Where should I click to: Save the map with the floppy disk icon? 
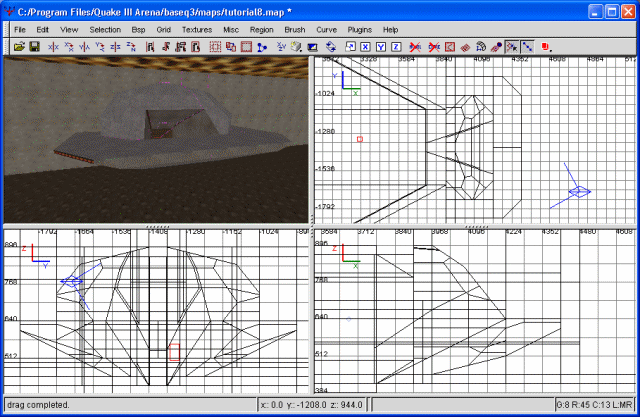click(35, 47)
